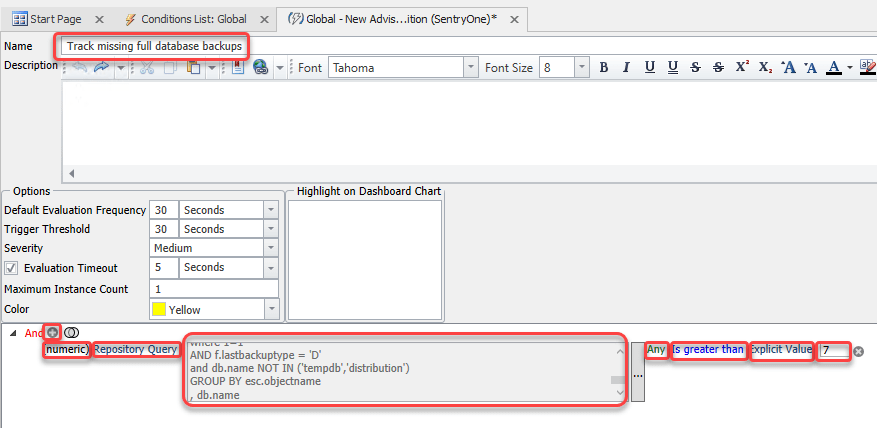Image resolution: width=877 pixels, height=428 pixels.
Task: Click the add condition plus icon next to And
Action: pos(52,332)
